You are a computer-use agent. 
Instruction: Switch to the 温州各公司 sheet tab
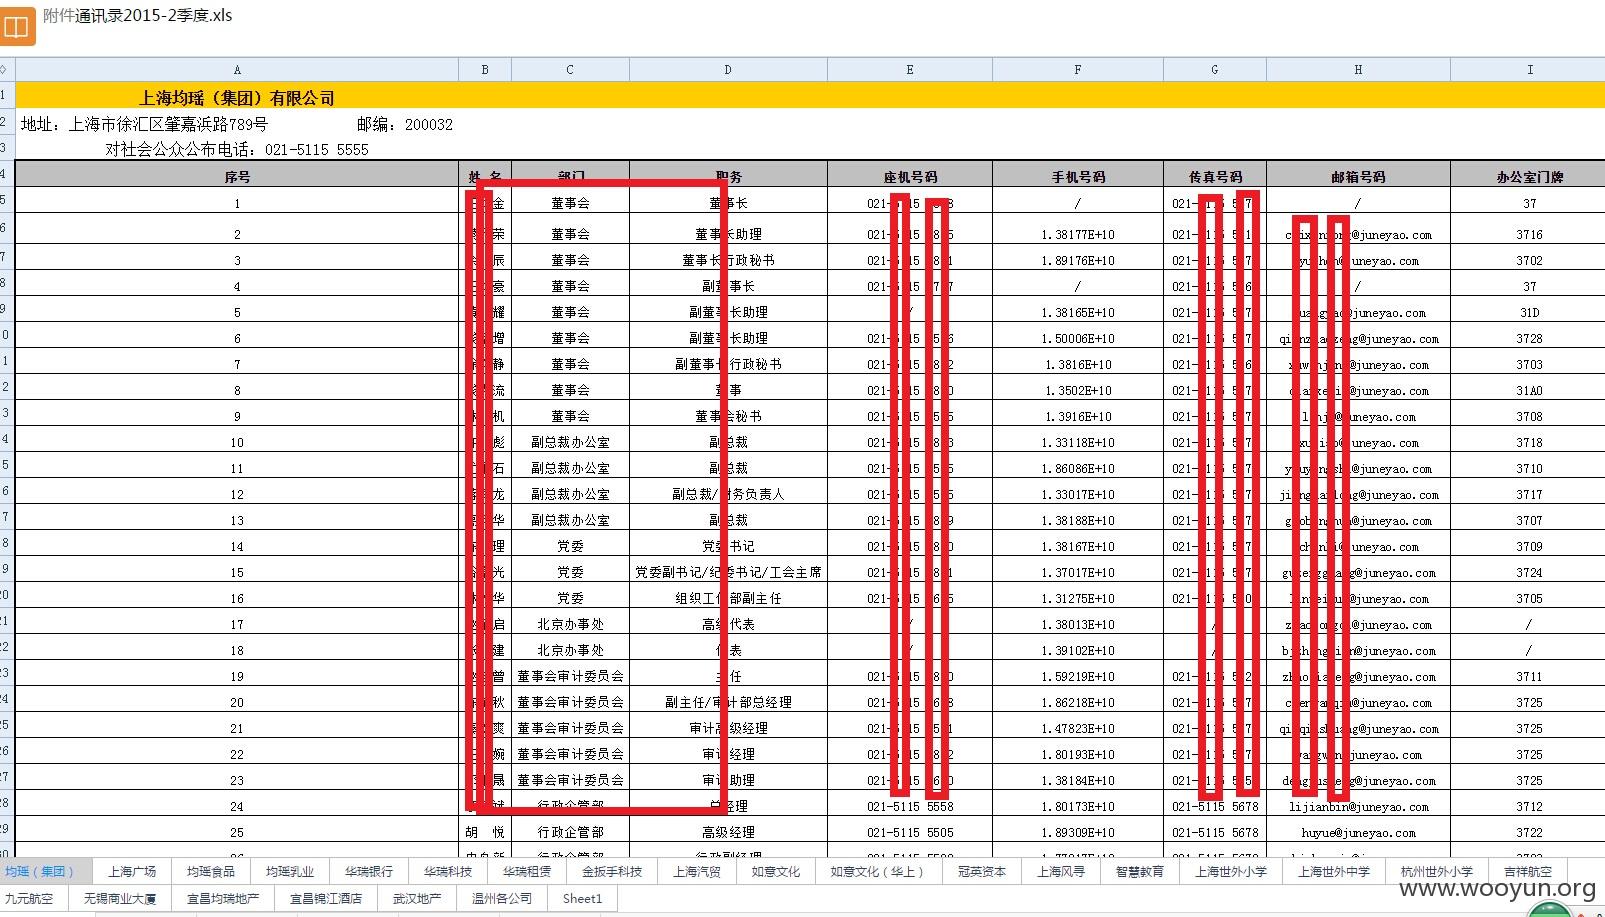tap(502, 898)
